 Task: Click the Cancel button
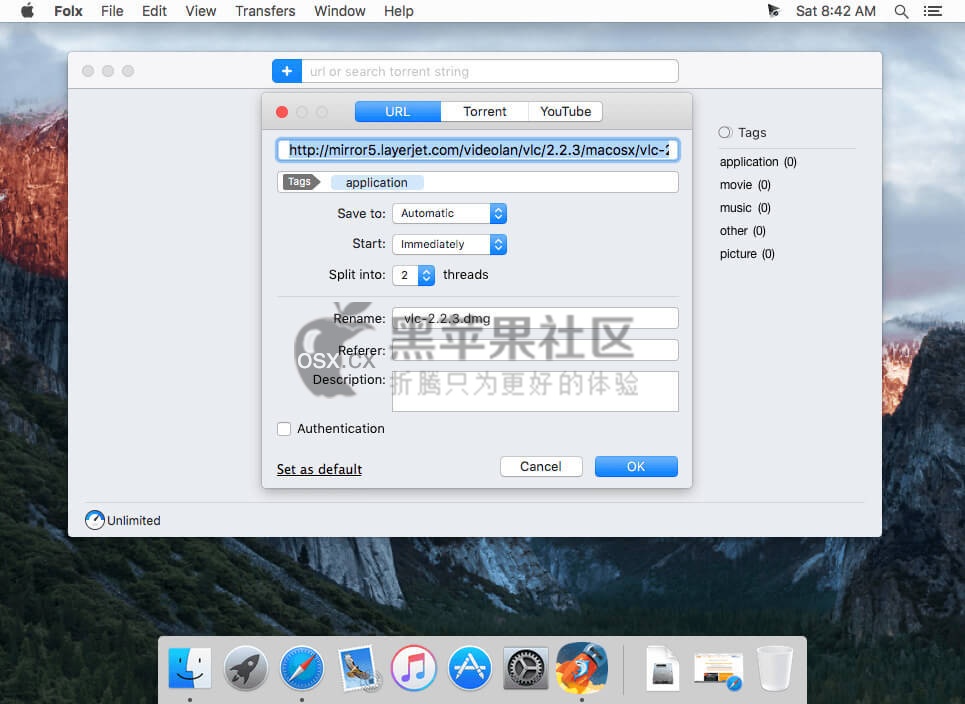pyautogui.click(x=541, y=466)
